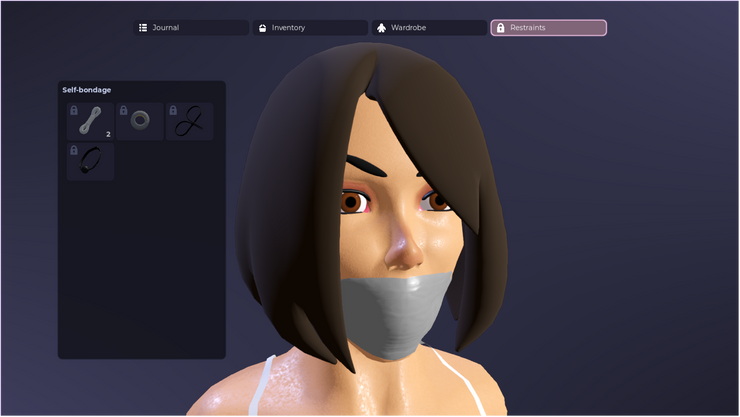740x417 pixels.
Task: Open the Journal tab
Action: (x=192, y=28)
